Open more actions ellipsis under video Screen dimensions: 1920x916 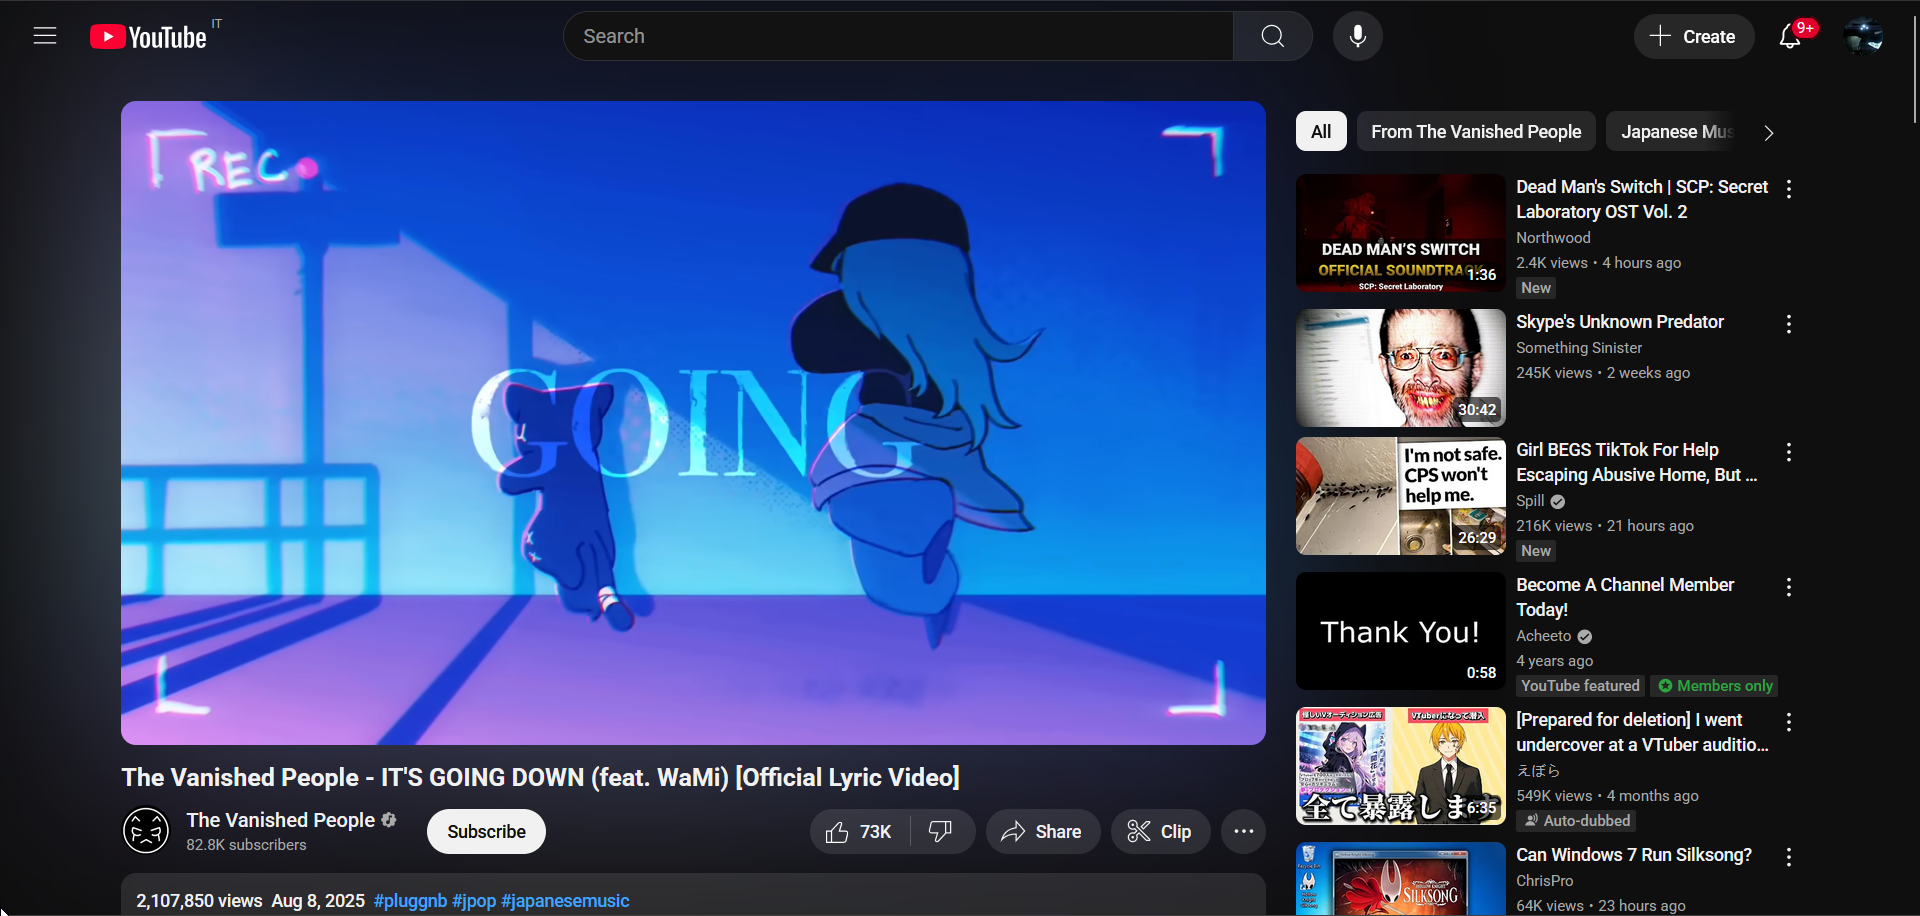coord(1243,832)
